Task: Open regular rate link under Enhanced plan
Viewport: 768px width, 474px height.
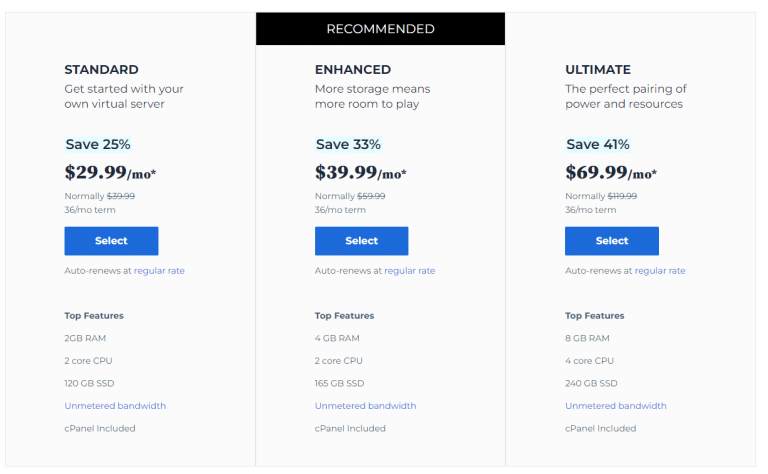Action: pyautogui.click(x=409, y=271)
